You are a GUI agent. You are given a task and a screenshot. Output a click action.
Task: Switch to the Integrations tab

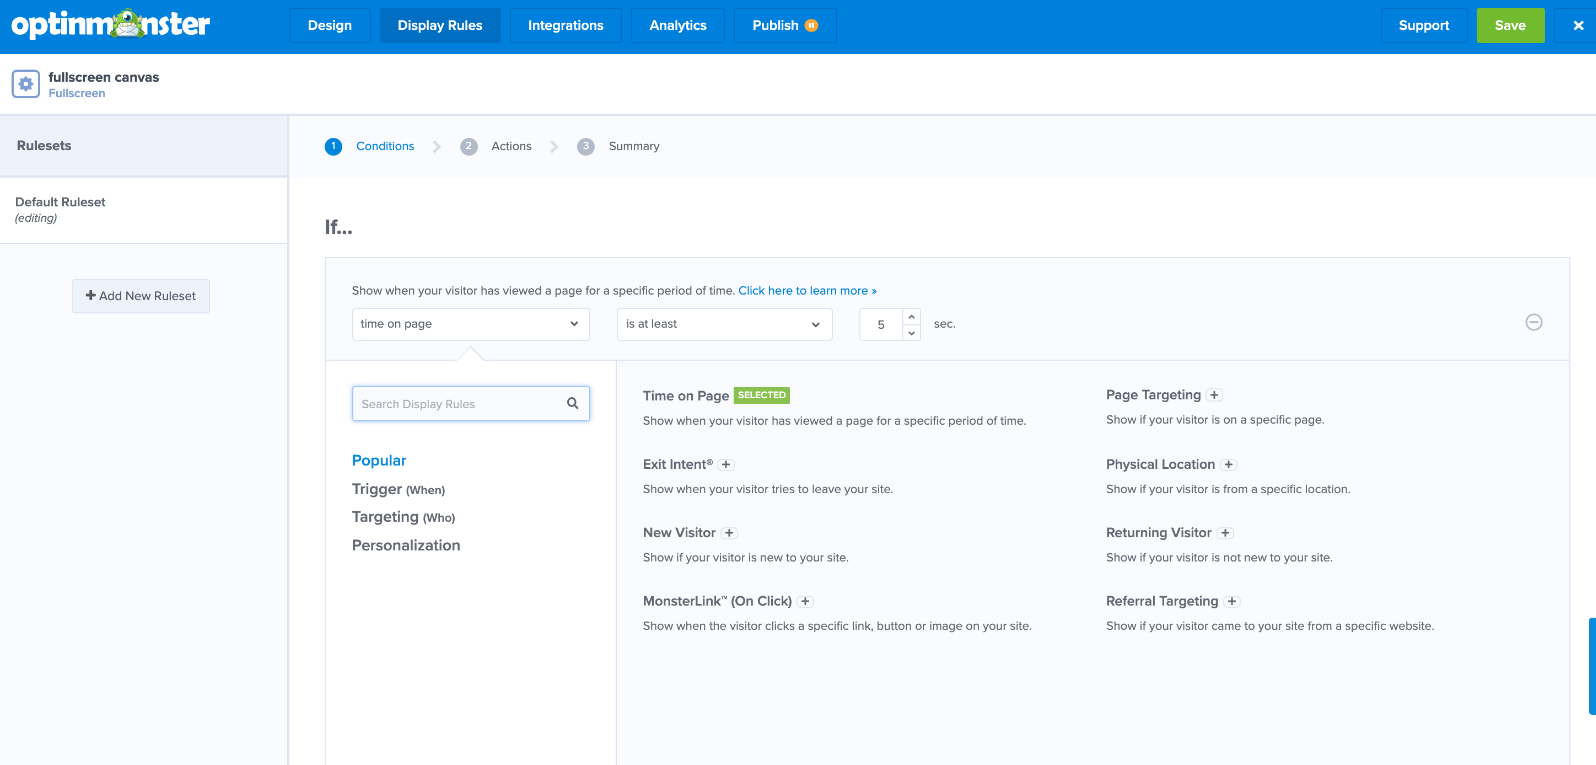tap(565, 26)
